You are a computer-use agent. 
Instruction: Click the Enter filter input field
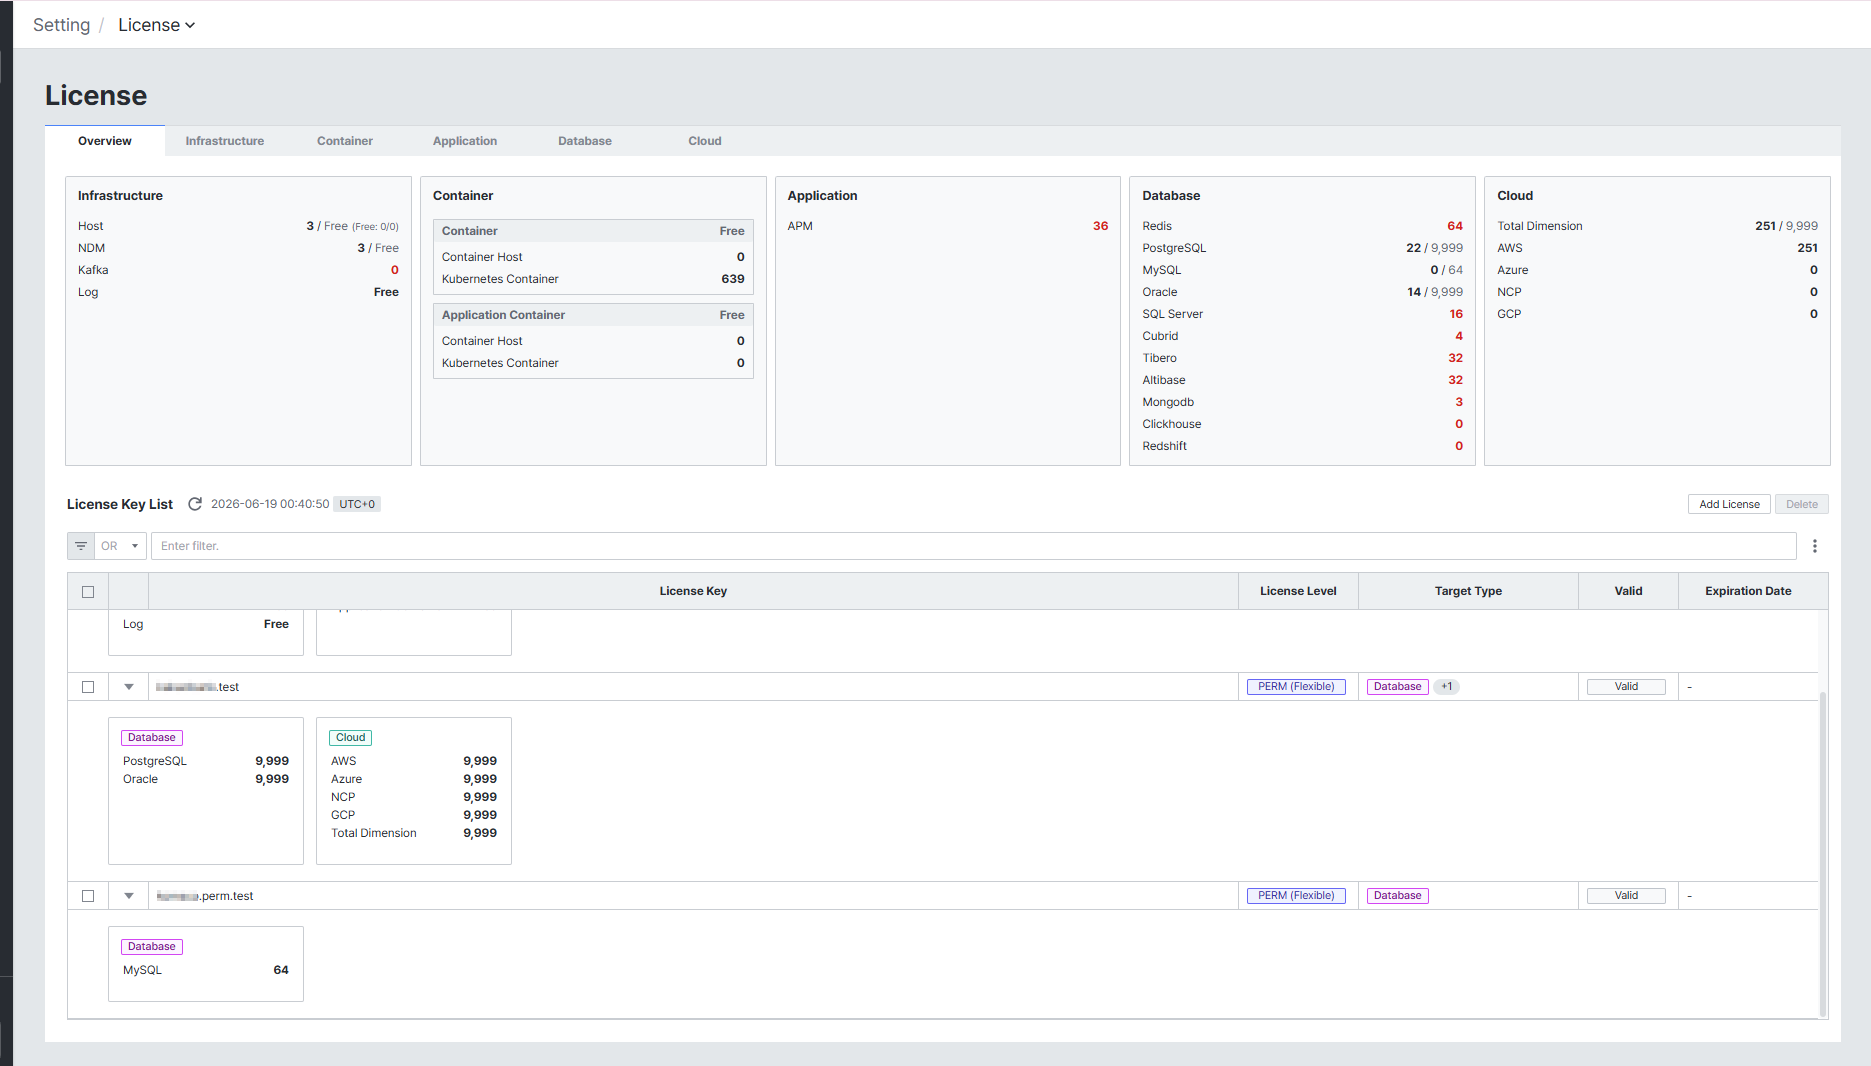point(973,546)
